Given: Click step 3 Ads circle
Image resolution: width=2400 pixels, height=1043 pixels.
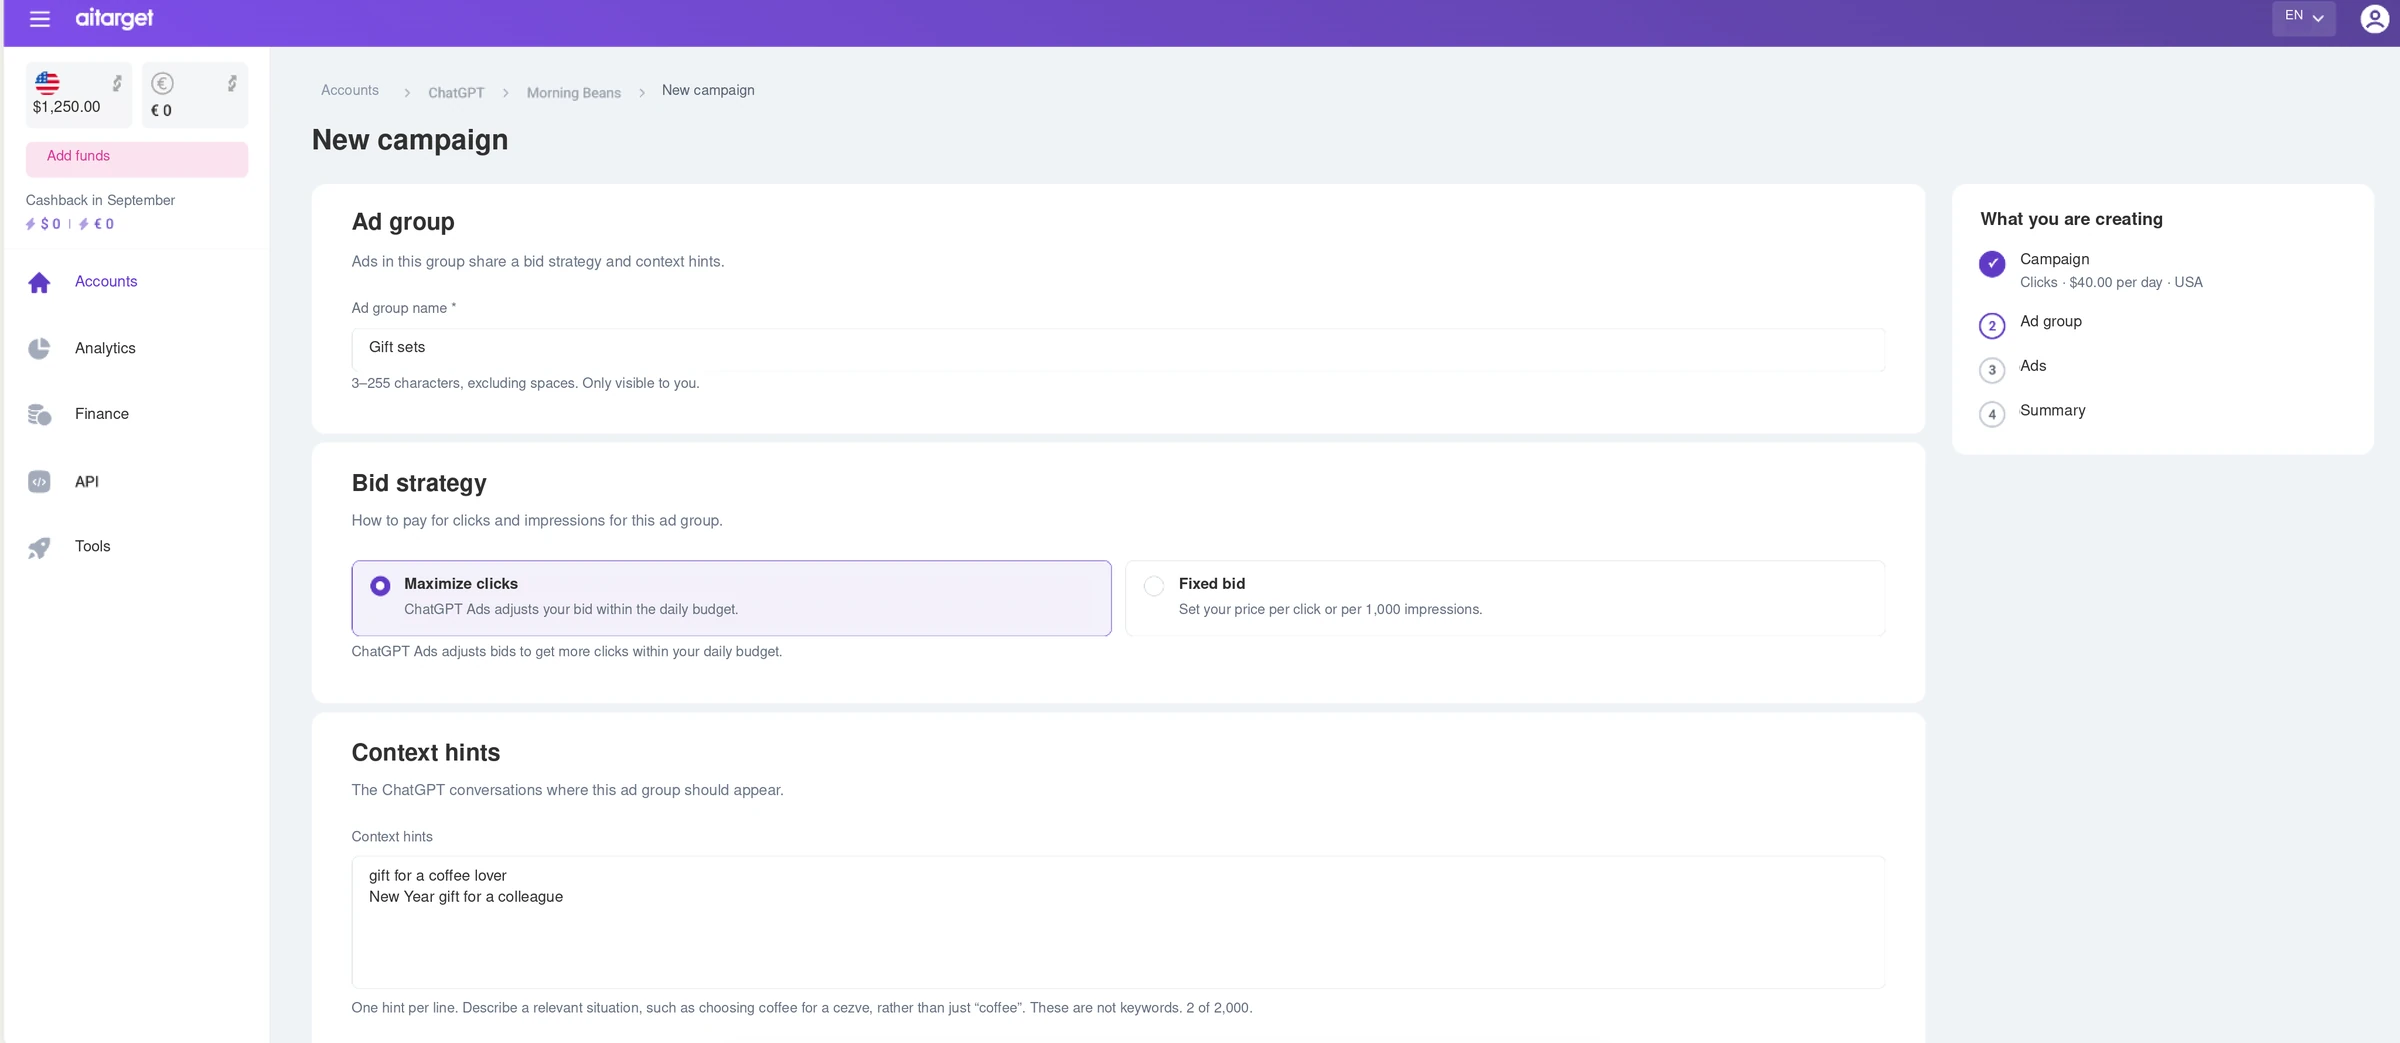Looking at the screenshot, I should pos(1992,370).
